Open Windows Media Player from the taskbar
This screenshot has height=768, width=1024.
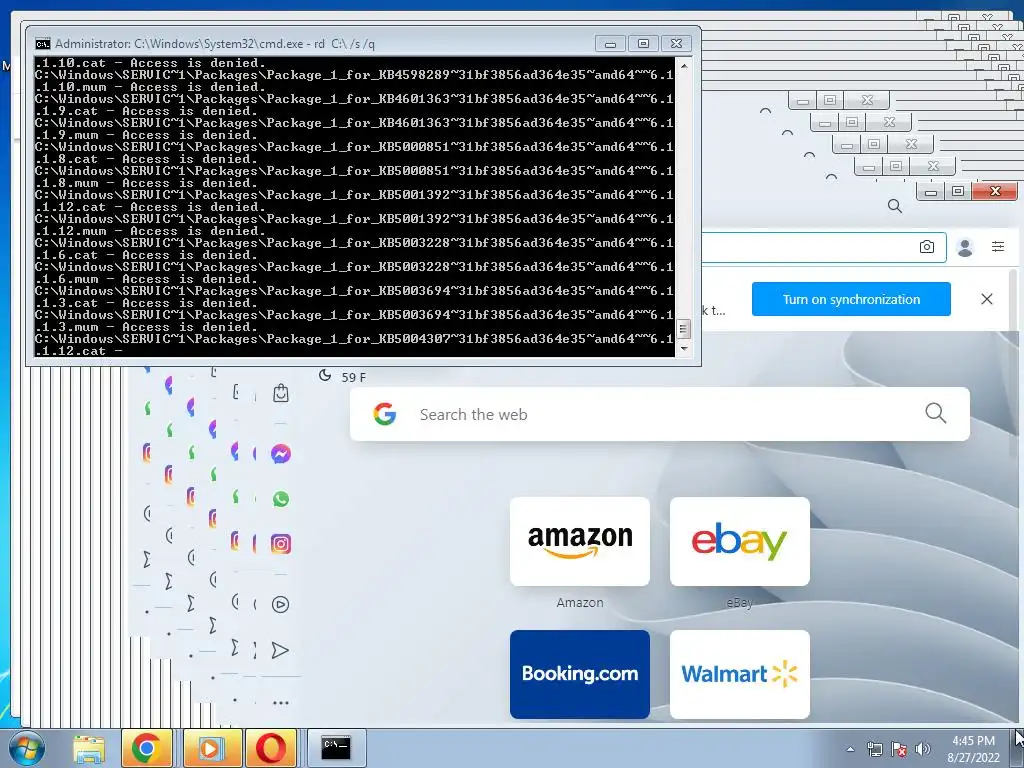click(212, 748)
